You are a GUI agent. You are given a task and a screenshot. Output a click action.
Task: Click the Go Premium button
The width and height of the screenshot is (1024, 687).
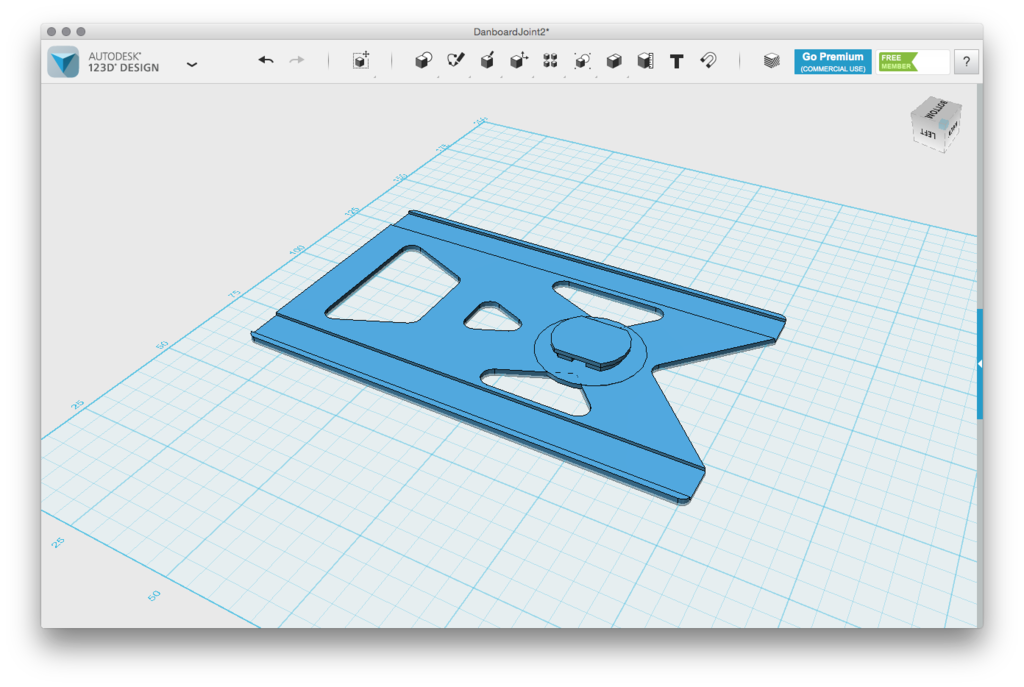pos(833,62)
